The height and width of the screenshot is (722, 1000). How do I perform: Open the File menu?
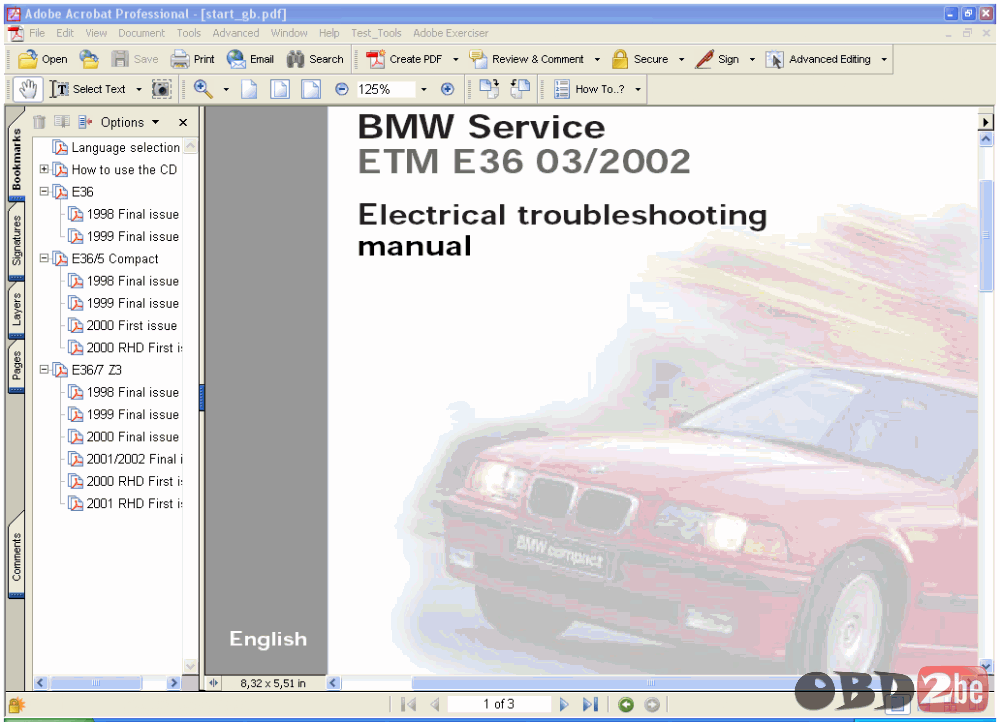pyautogui.click(x=37, y=33)
